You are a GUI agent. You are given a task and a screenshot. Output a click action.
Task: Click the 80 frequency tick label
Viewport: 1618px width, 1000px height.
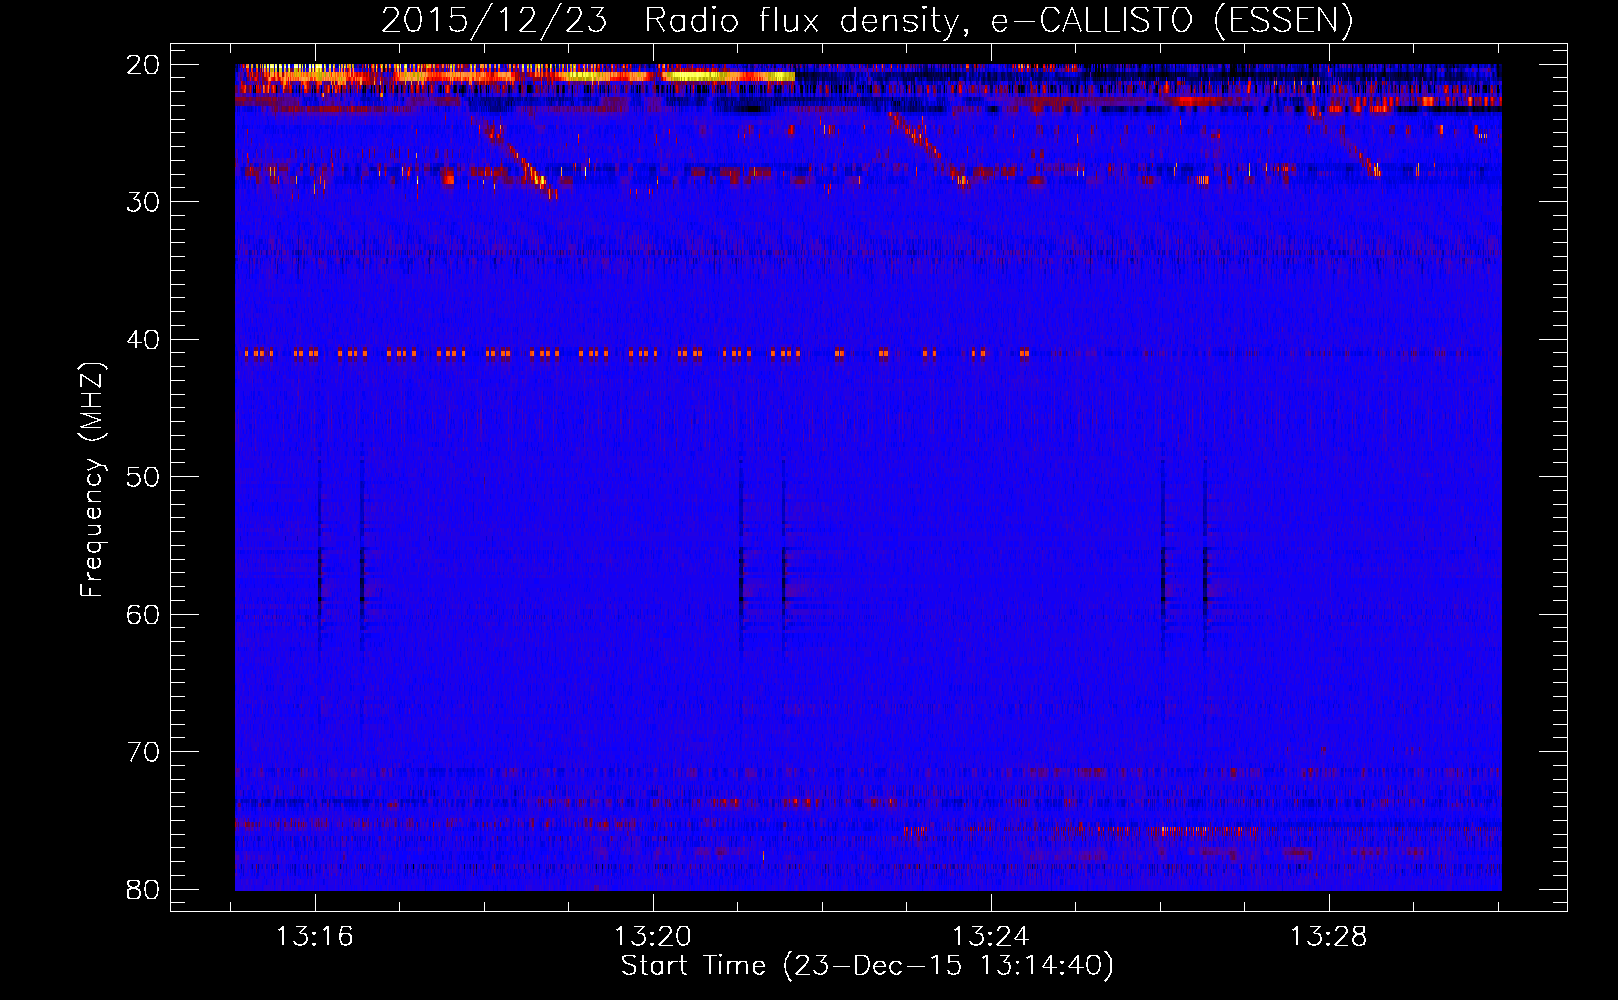click(143, 890)
